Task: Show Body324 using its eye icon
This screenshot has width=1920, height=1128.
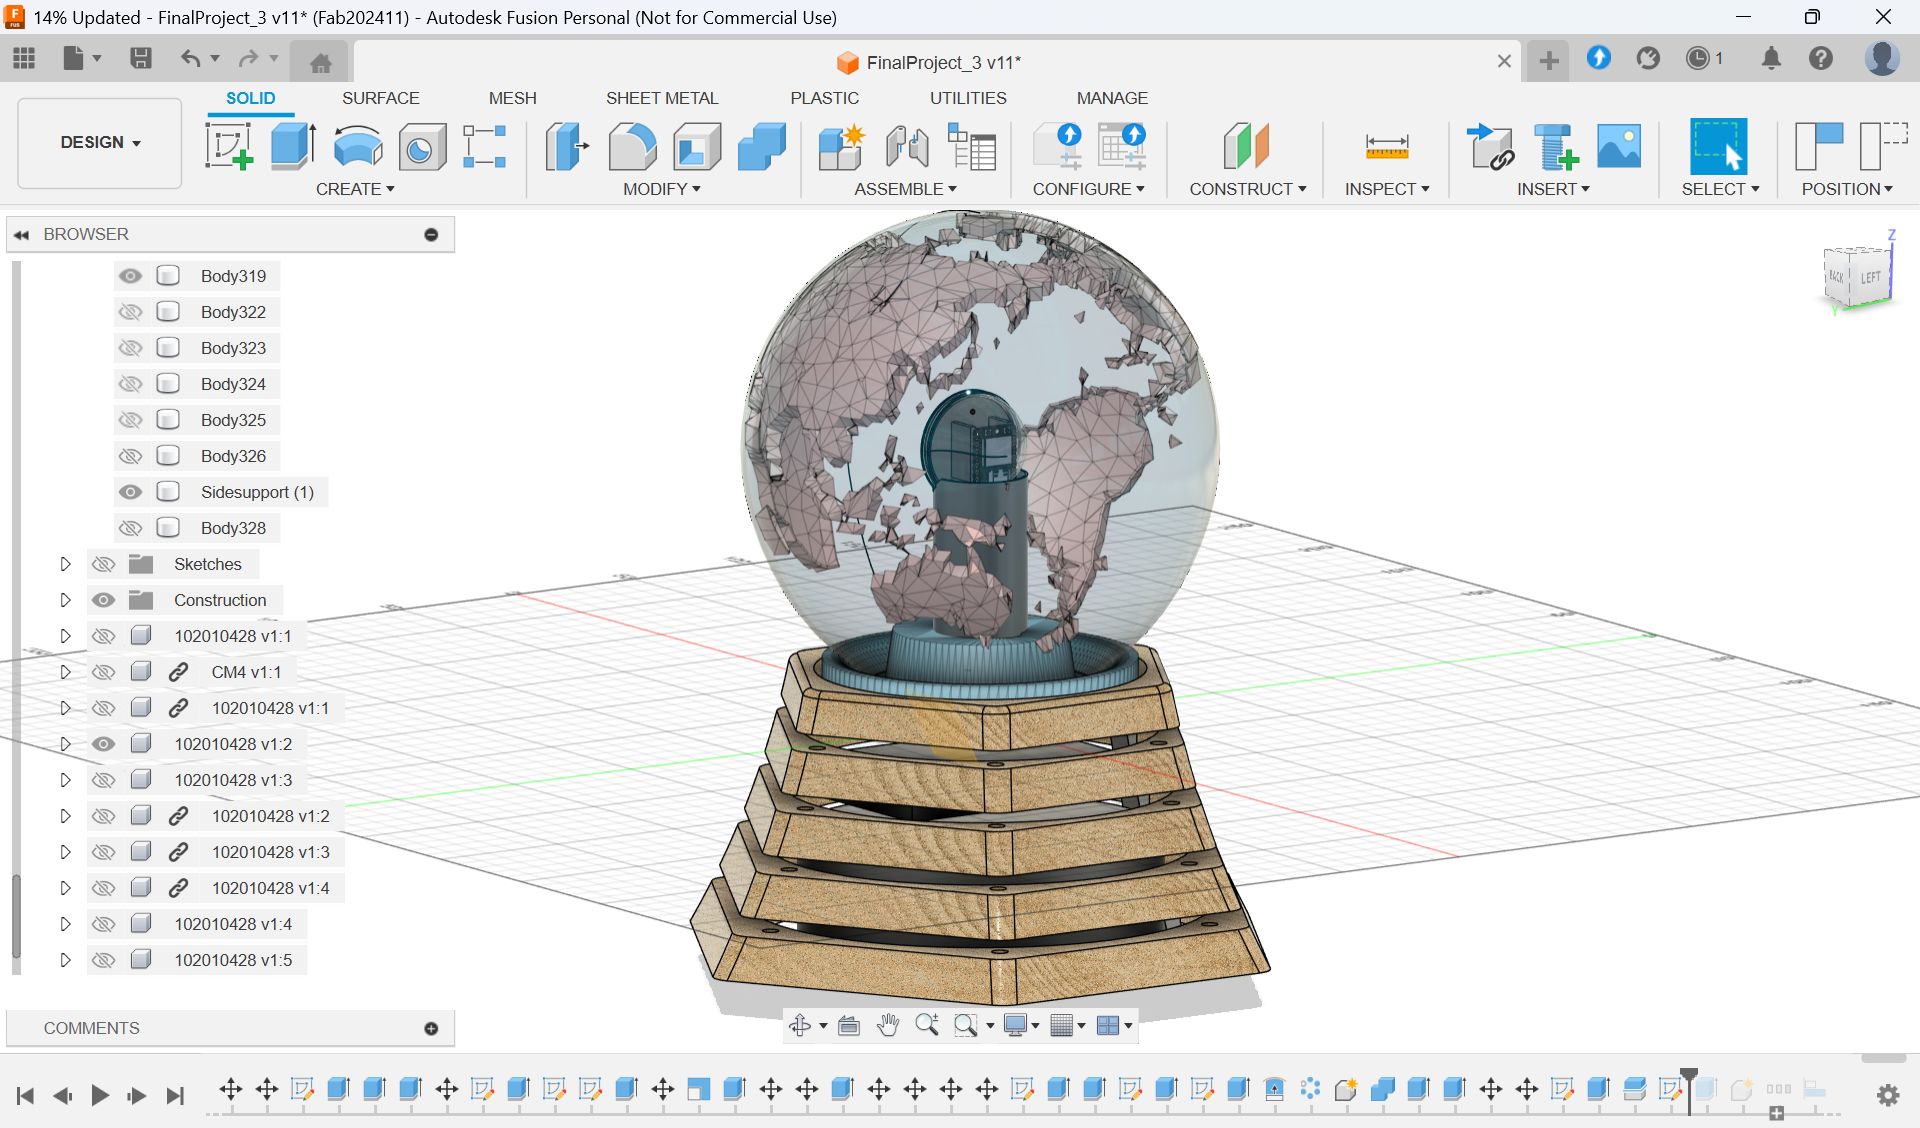Action: tap(130, 384)
